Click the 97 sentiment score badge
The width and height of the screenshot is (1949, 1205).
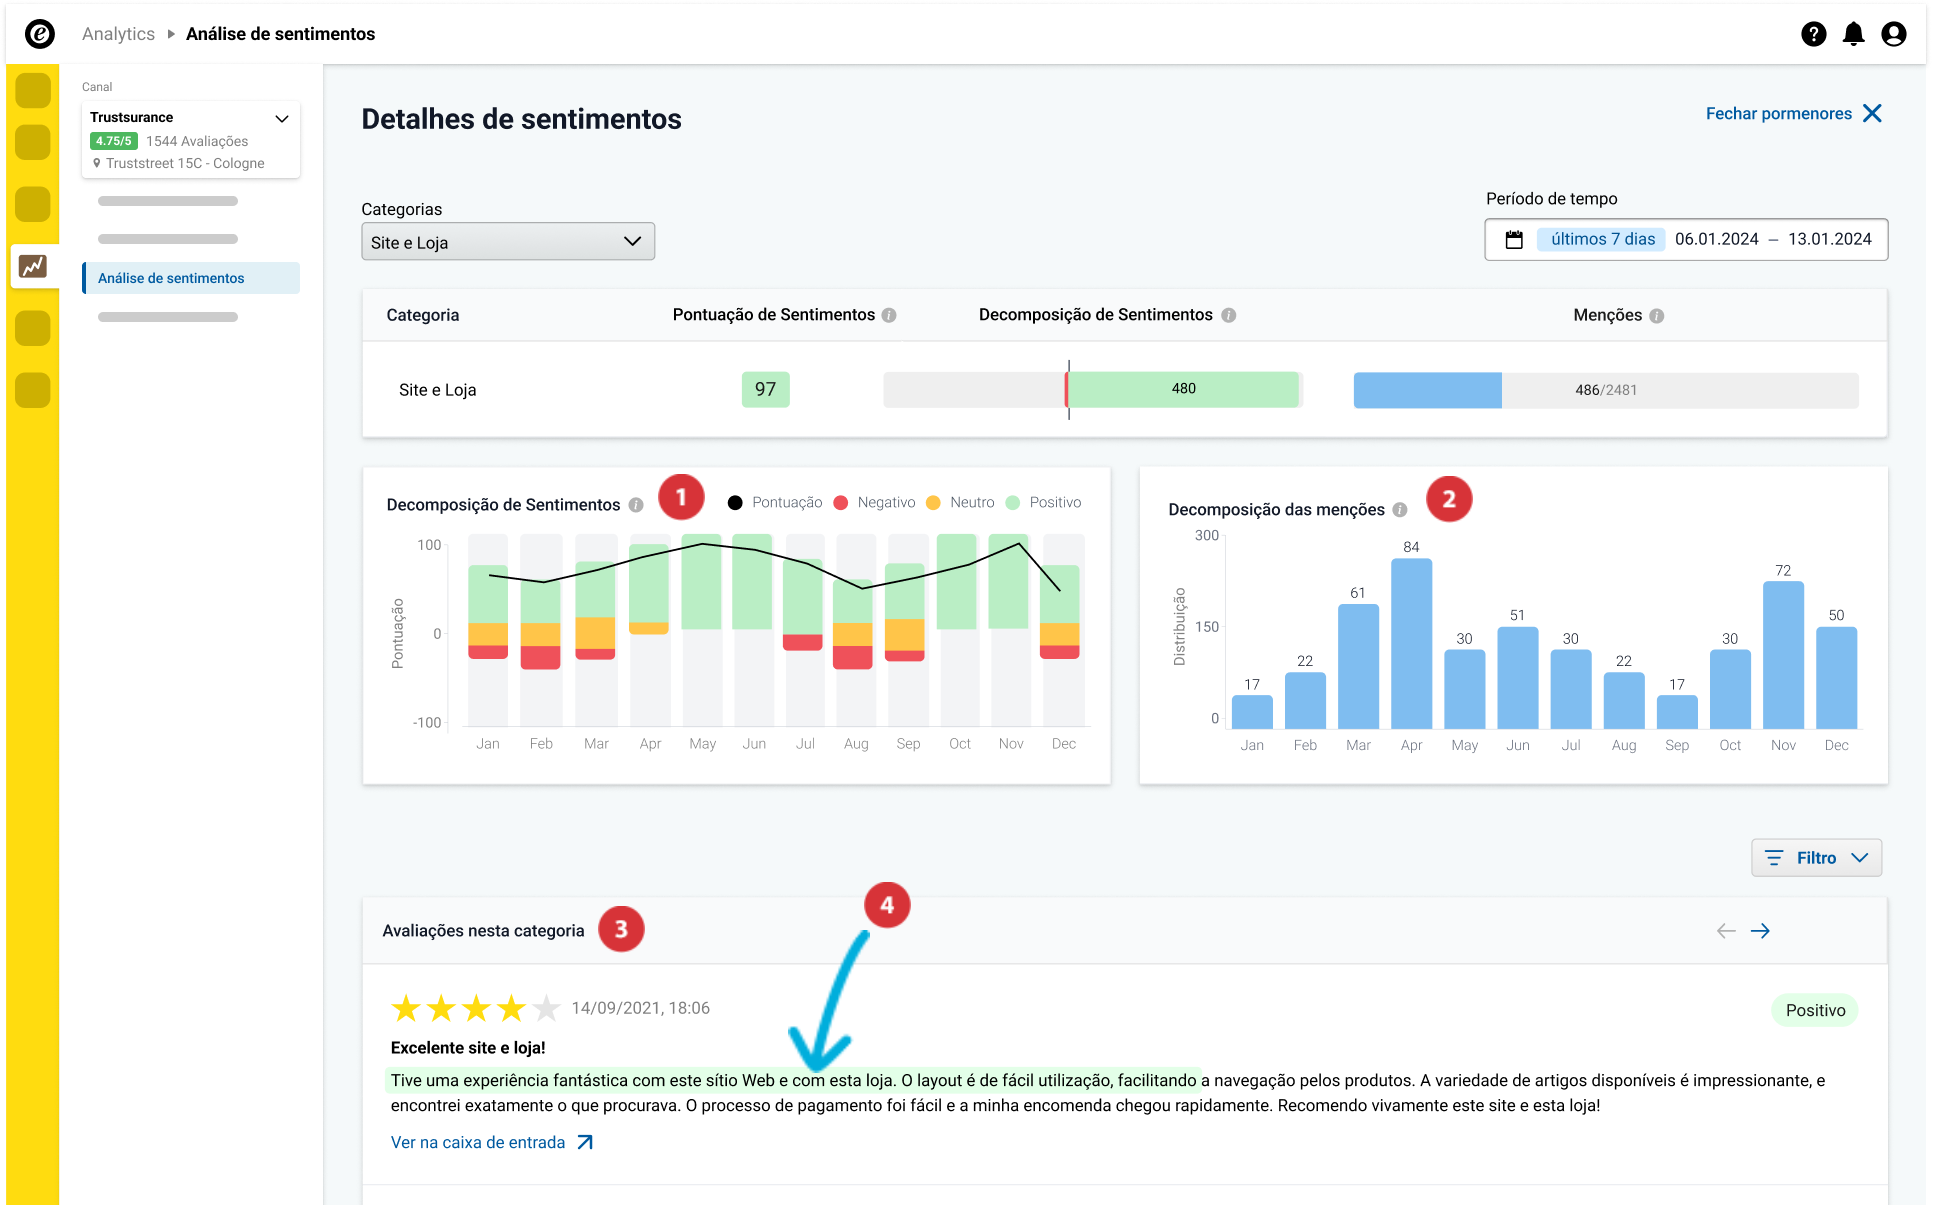coord(765,390)
